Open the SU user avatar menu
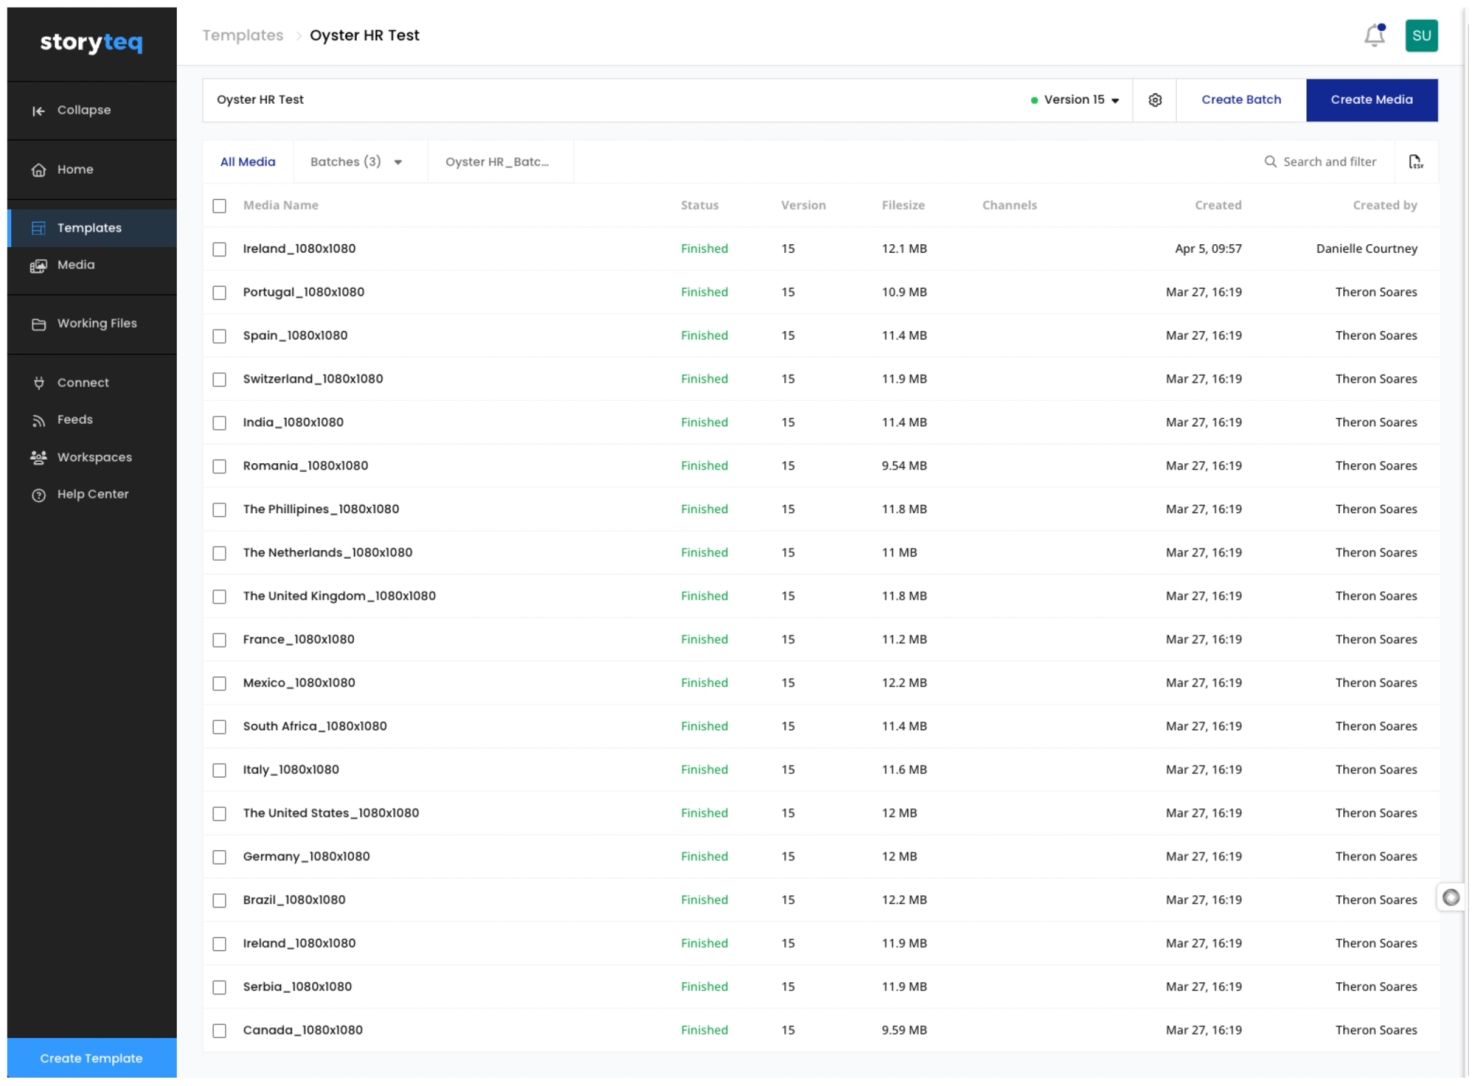 pyautogui.click(x=1420, y=36)
